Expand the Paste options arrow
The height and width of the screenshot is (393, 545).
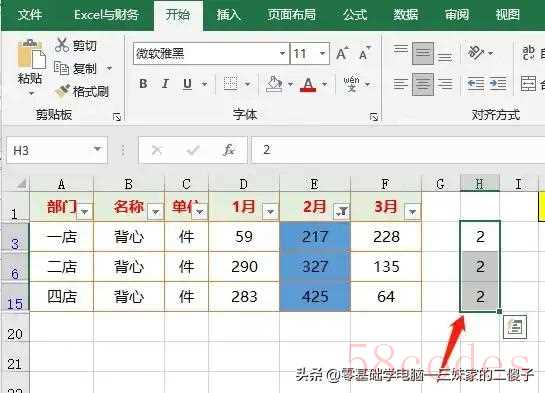pos(31,93)
